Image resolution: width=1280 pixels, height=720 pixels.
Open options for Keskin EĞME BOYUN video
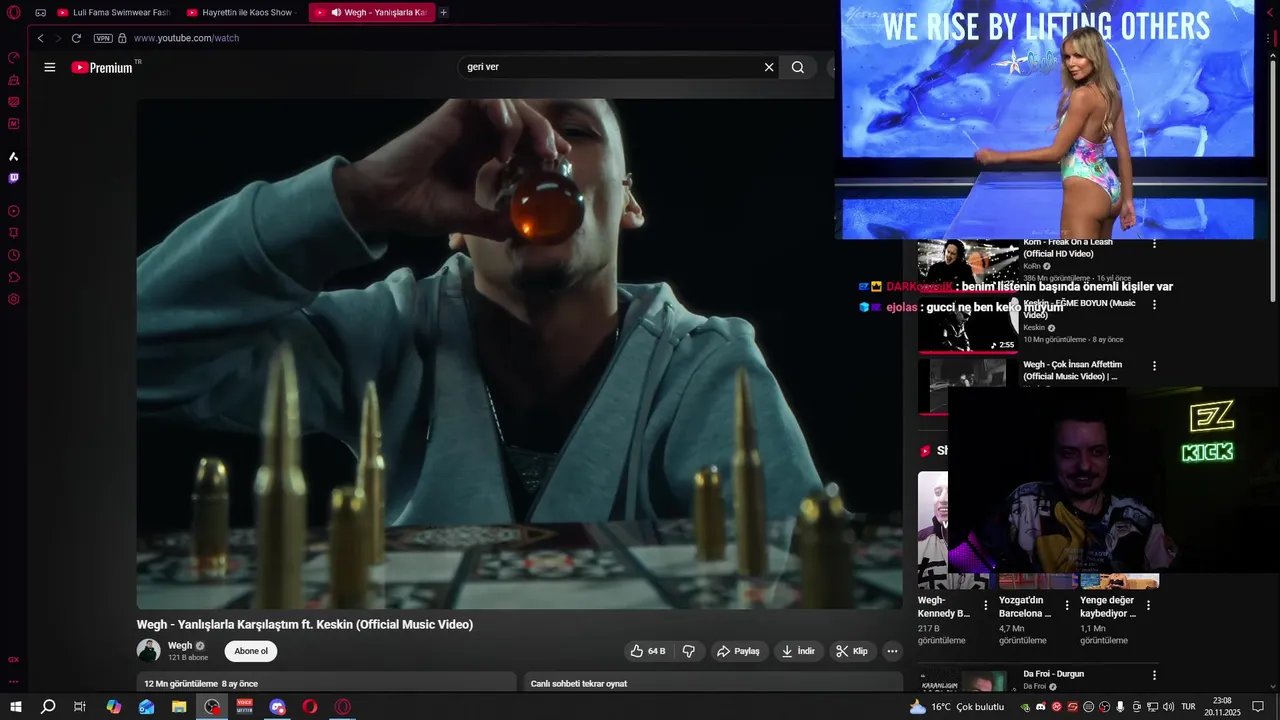click(1154, 305)
